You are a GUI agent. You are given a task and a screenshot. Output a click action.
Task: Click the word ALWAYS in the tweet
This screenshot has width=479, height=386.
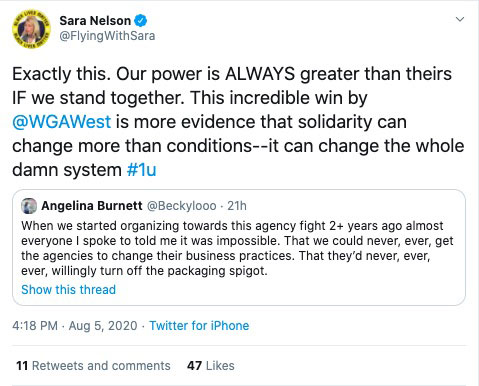[260, 74]
